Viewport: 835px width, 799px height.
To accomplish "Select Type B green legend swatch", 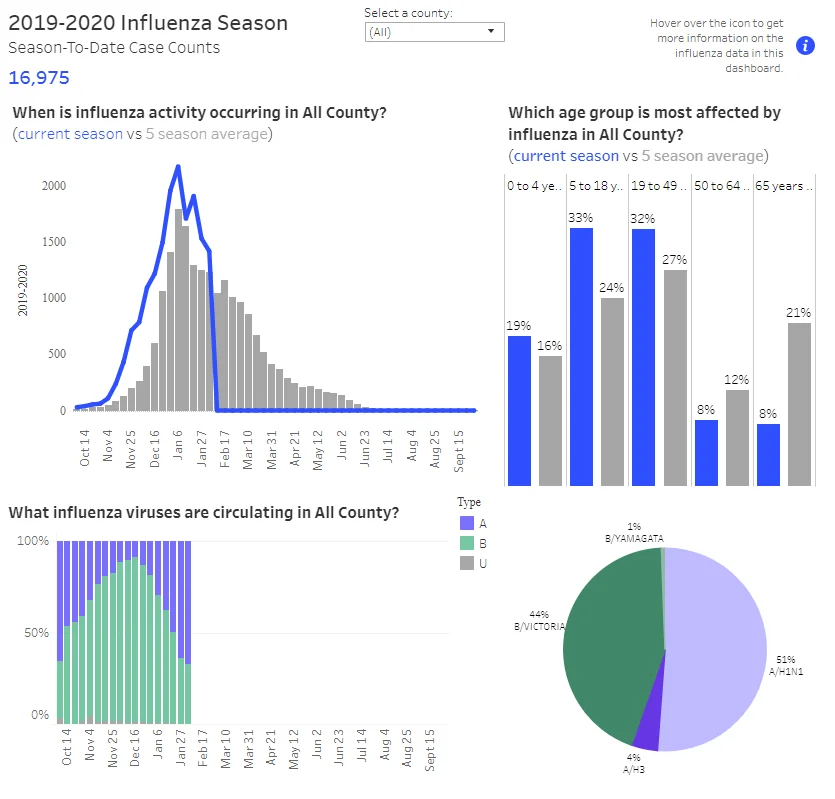I will coord(466,543).
